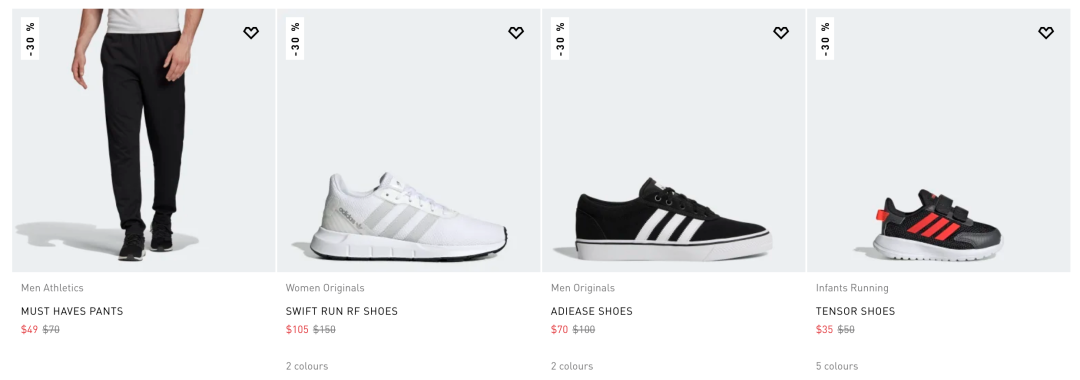The height and width of the screenshot is (380, 1080).
Task: Save Adiease Shoes with the heart icon
Action: [x=780, y=32]
